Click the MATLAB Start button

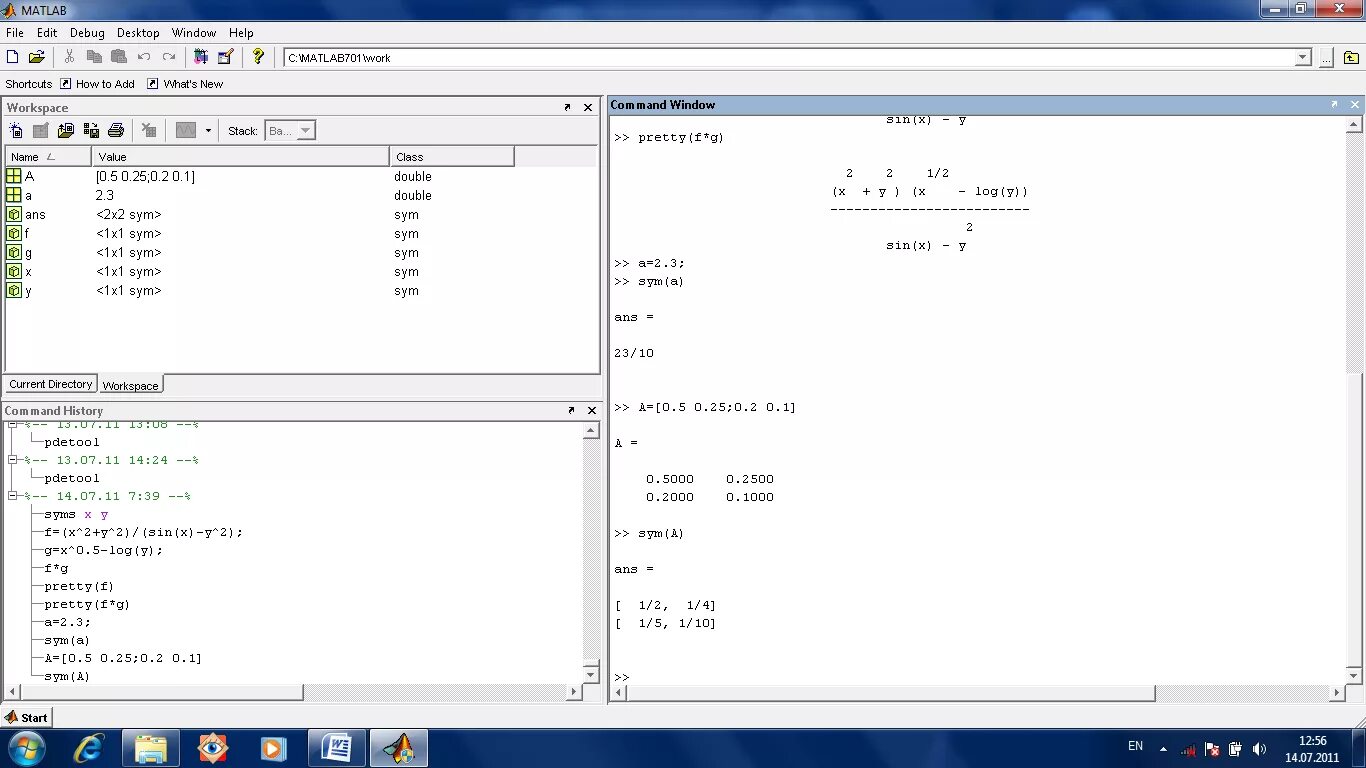coord(27,717)
